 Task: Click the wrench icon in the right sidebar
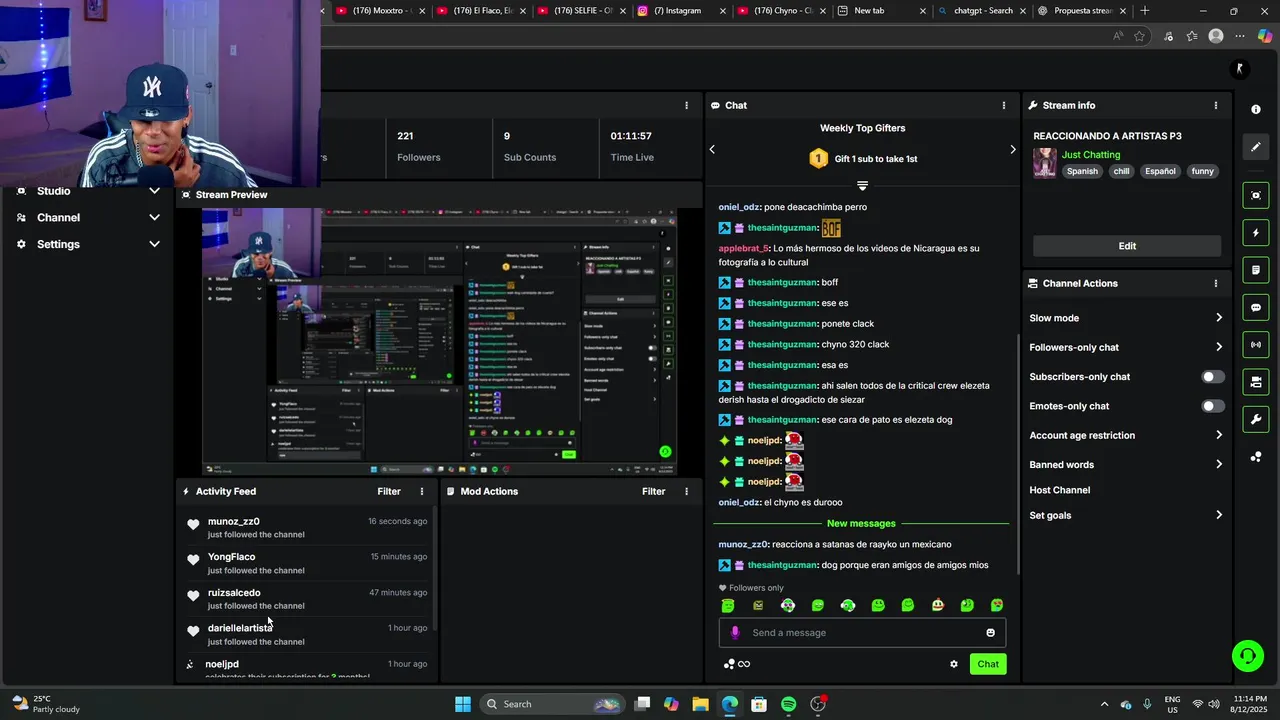click(x=1256, y=419)
